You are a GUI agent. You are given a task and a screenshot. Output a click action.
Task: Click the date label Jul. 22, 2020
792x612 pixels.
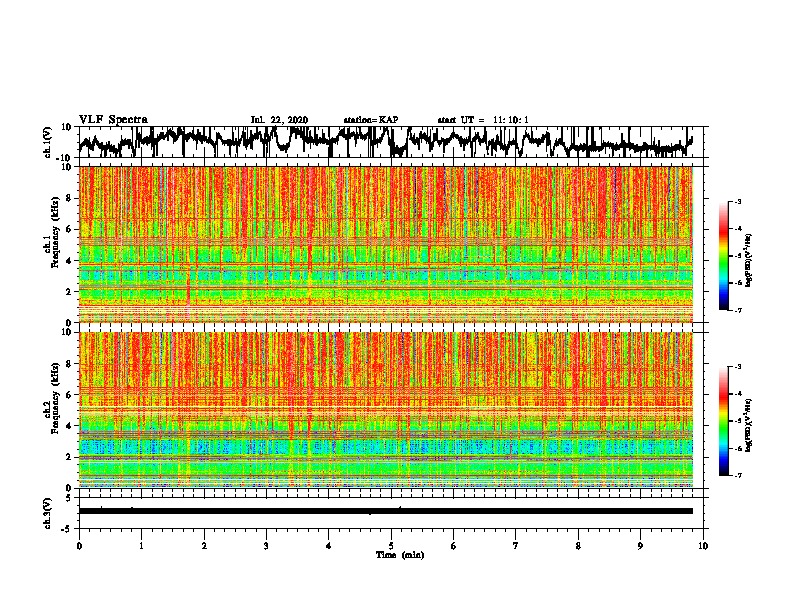tap(279, 120)
